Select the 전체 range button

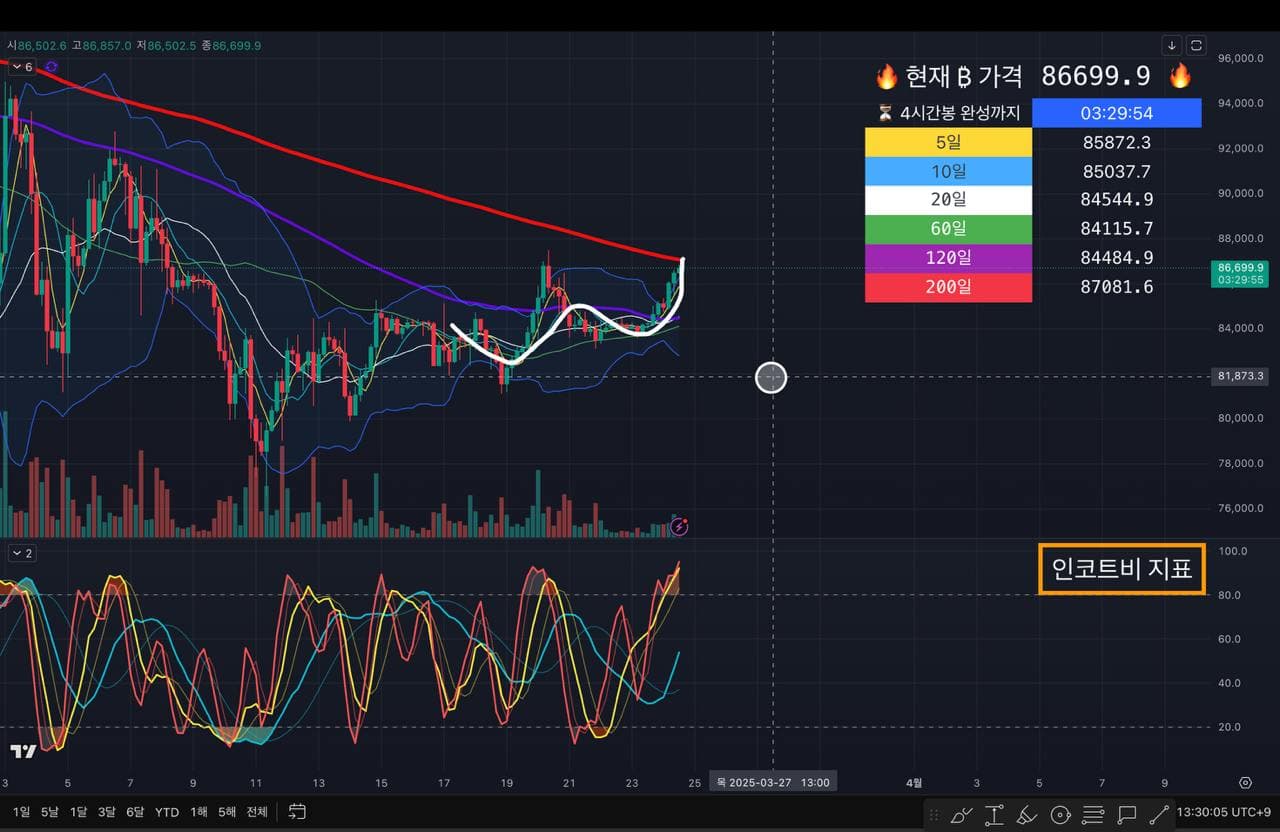(257, 812)
